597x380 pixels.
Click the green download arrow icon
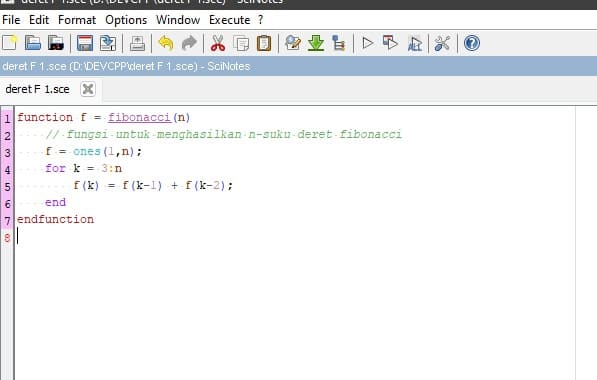click(x=316, y=43)
